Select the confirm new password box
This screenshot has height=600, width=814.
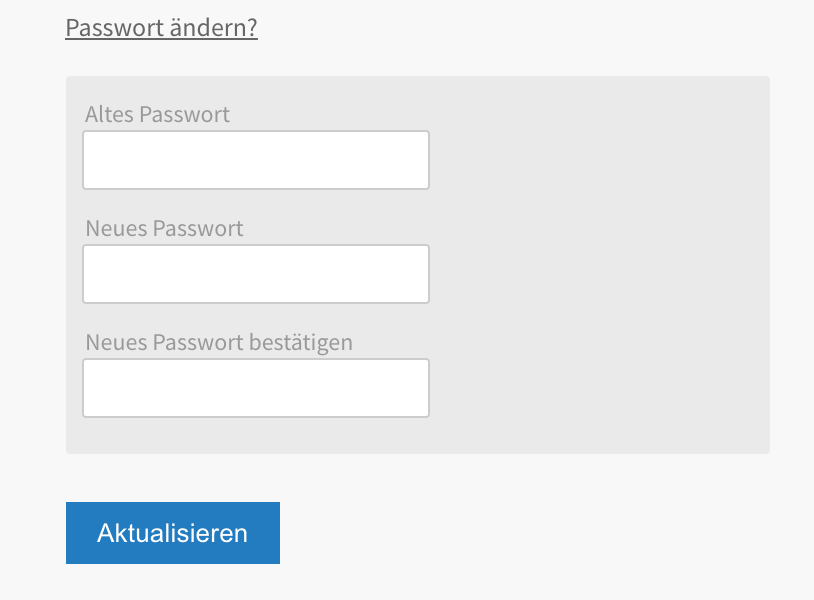click(x=256, y=388)
